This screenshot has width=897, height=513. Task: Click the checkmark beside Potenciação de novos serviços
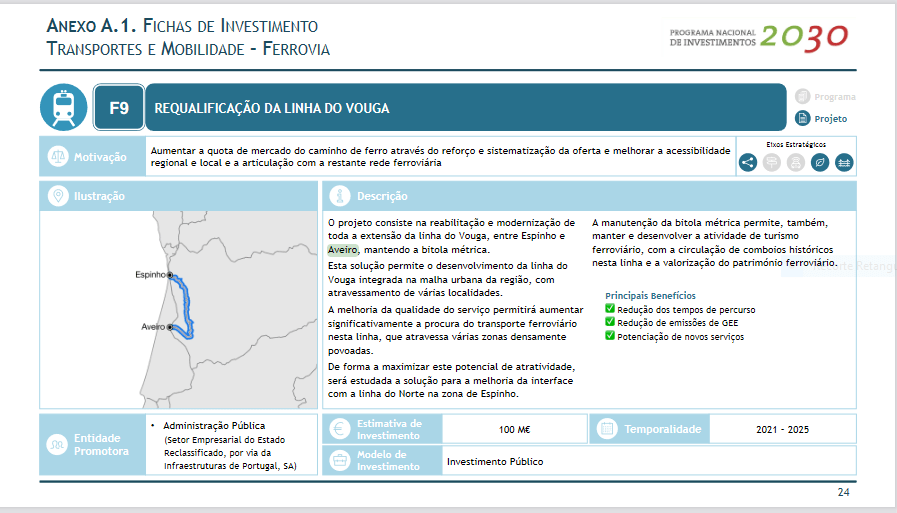[610, 336]
